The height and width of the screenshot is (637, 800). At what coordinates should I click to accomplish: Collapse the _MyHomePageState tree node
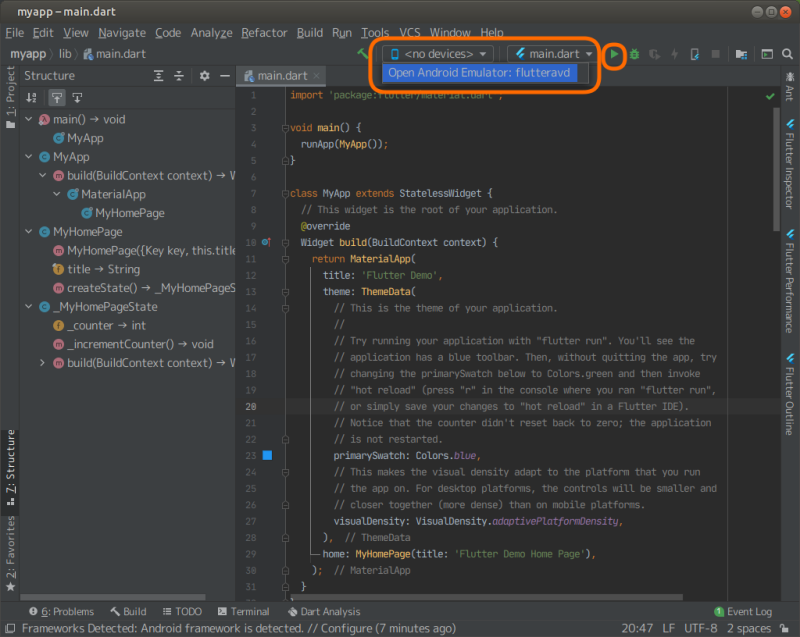click(x=29, y=307)
